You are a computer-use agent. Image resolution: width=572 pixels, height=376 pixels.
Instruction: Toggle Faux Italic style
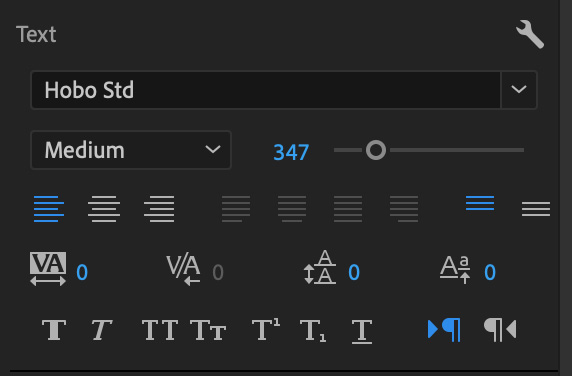tap(101, 330)
